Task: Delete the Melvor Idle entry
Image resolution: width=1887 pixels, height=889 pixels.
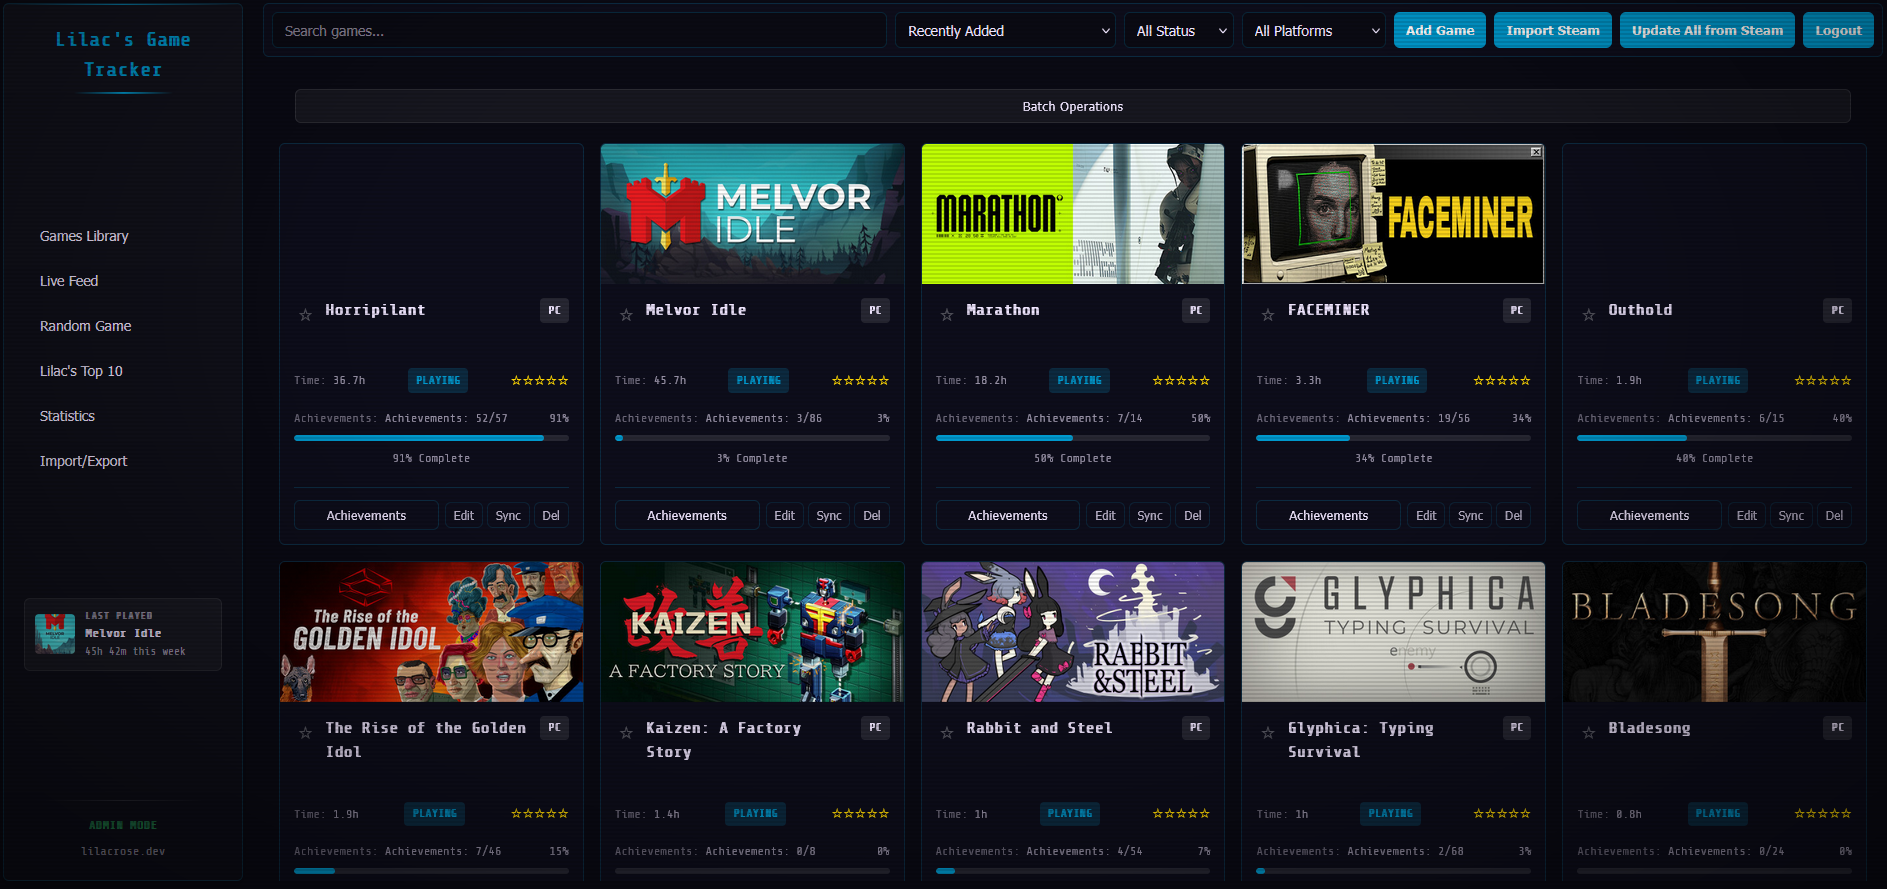Action: coord(872,515)
